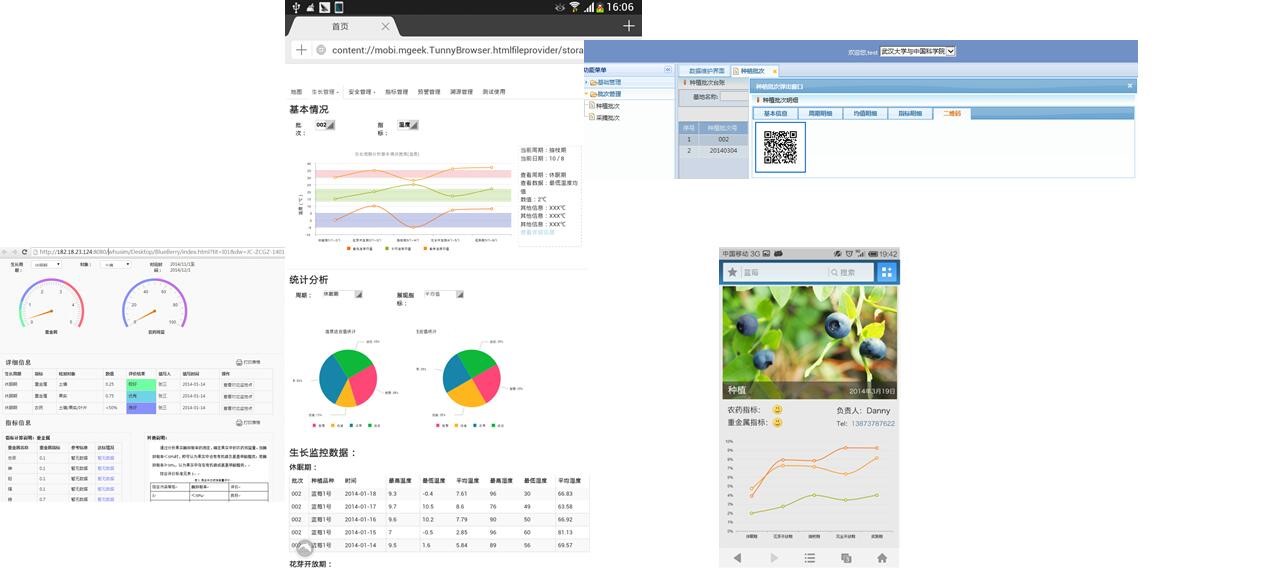Click the QR code image
1274x574 pixels.
pyautogui.click(x=780, y=148)
